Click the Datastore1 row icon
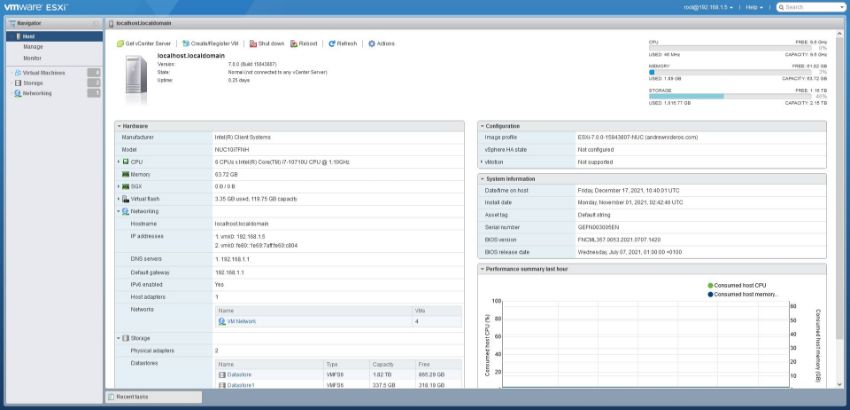The height and width of the screenshot is (410, 850). pyautogui.click(x=222, y=385)
